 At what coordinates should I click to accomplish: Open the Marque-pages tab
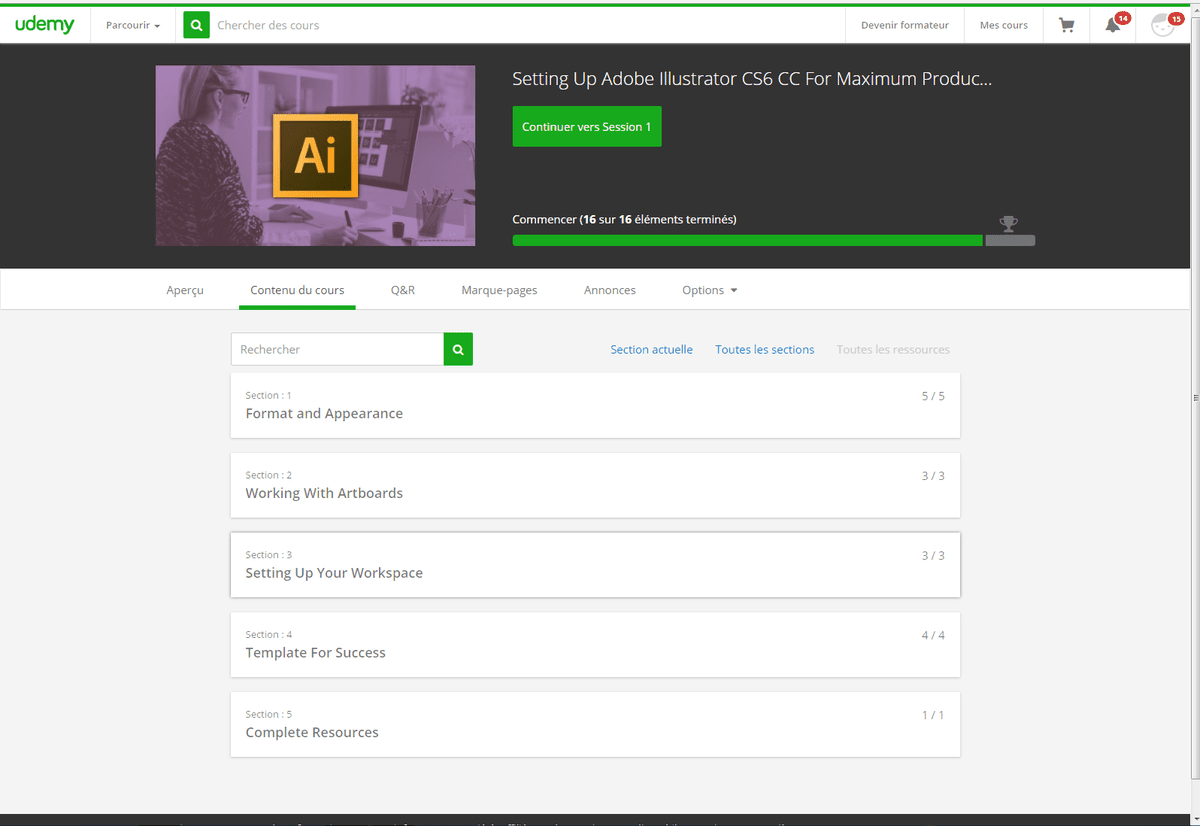499,290
